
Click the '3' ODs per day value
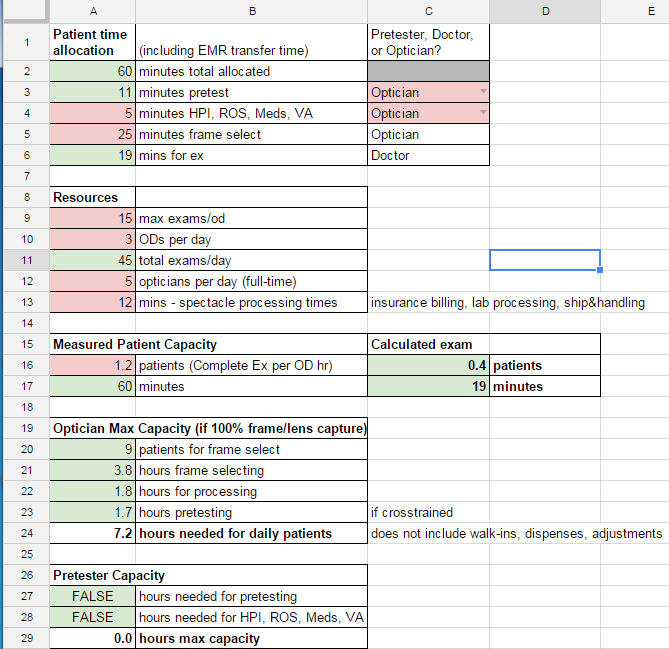tap(93, 239)
